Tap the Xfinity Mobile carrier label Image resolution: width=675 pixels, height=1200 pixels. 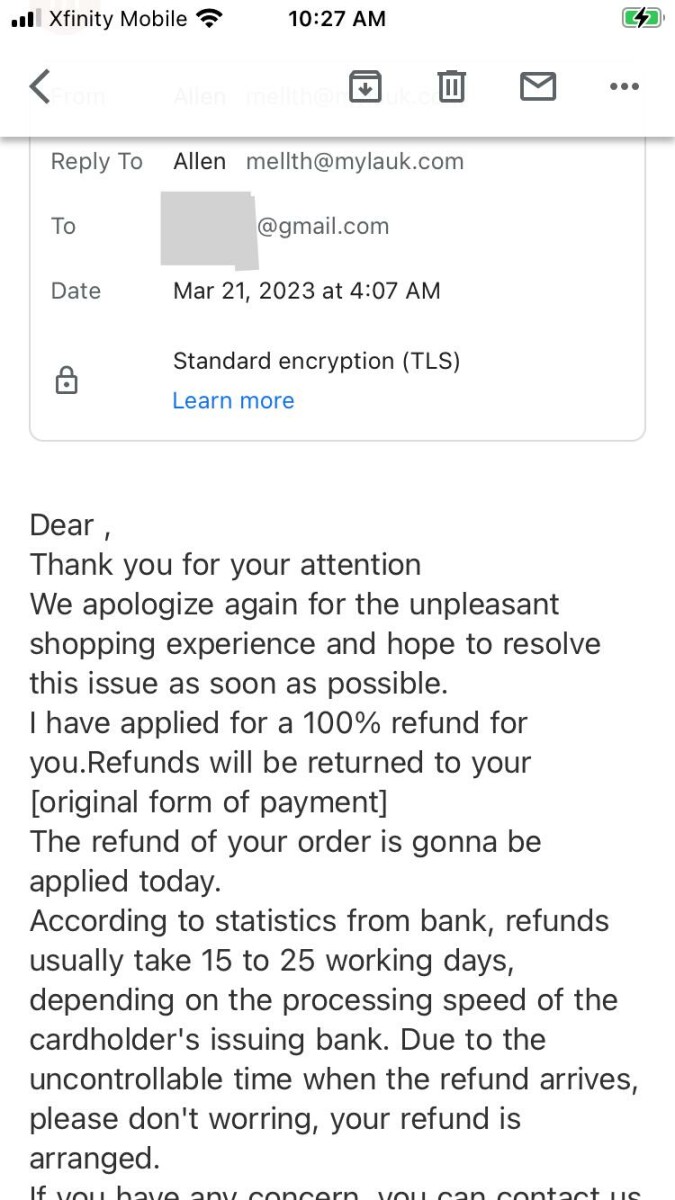117,18
